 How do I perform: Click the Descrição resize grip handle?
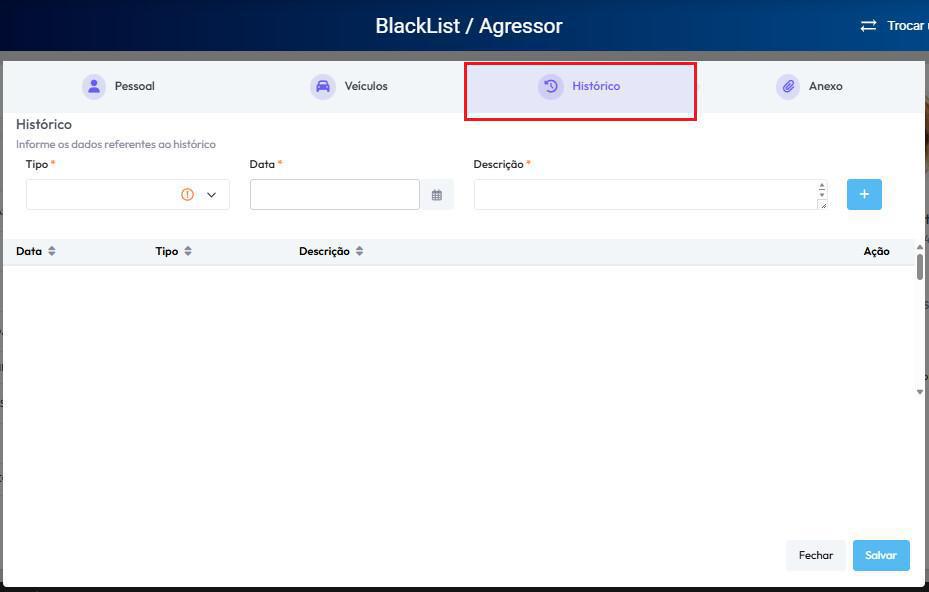point(822,204)
